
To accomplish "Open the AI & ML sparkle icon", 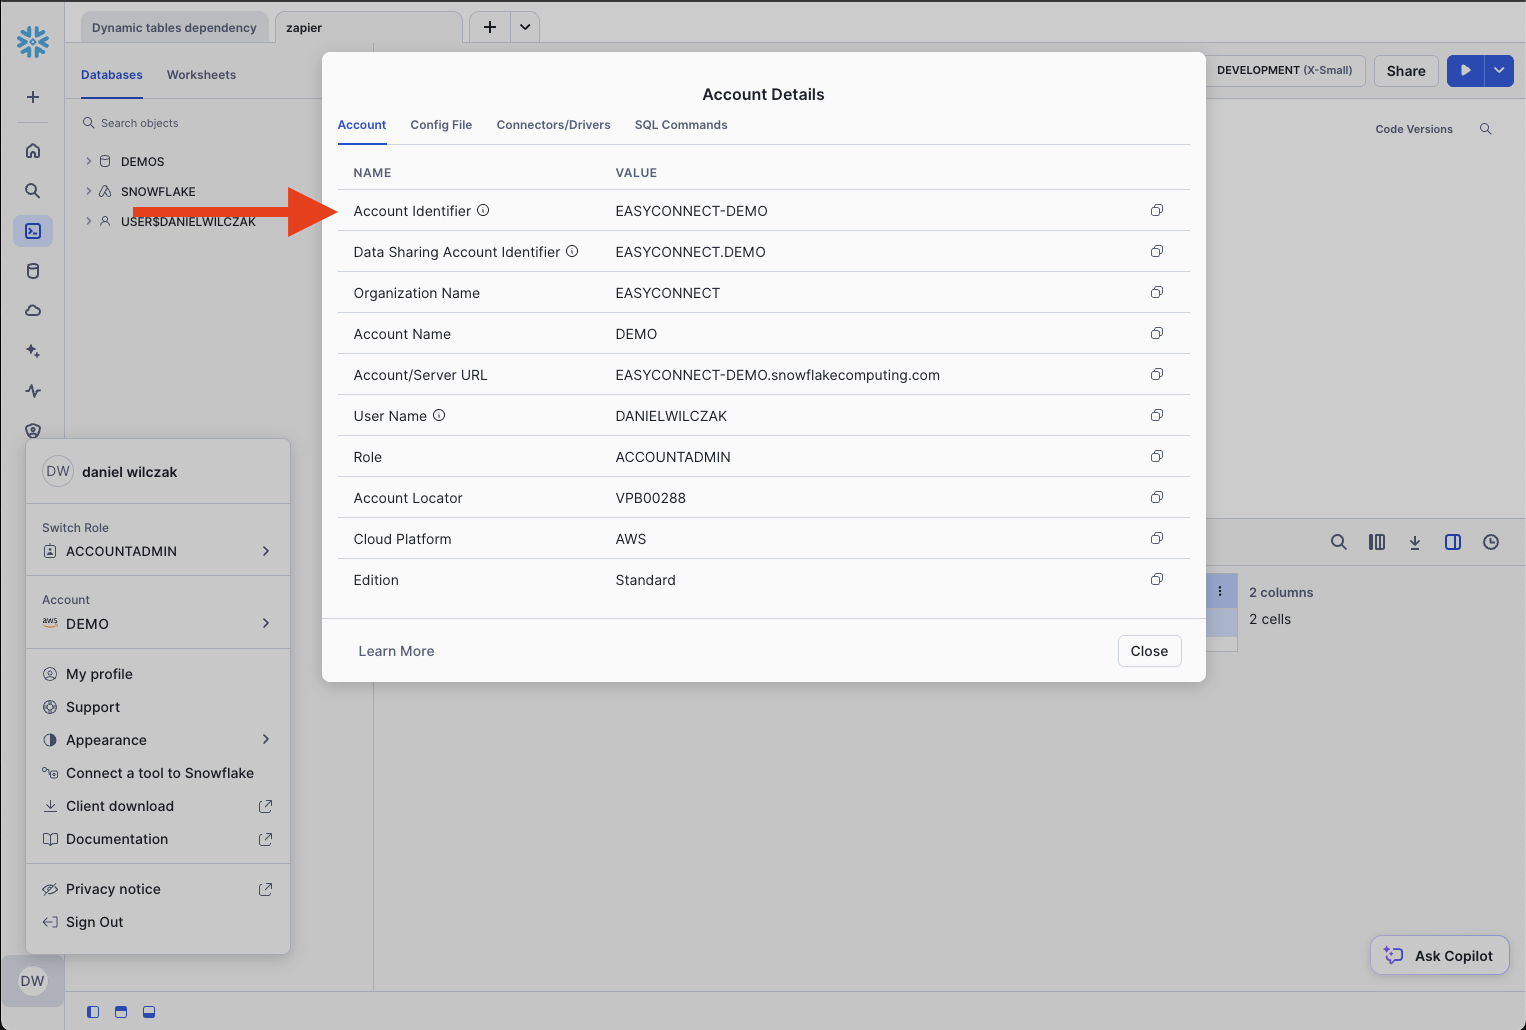I will click(x=33, y=351).
